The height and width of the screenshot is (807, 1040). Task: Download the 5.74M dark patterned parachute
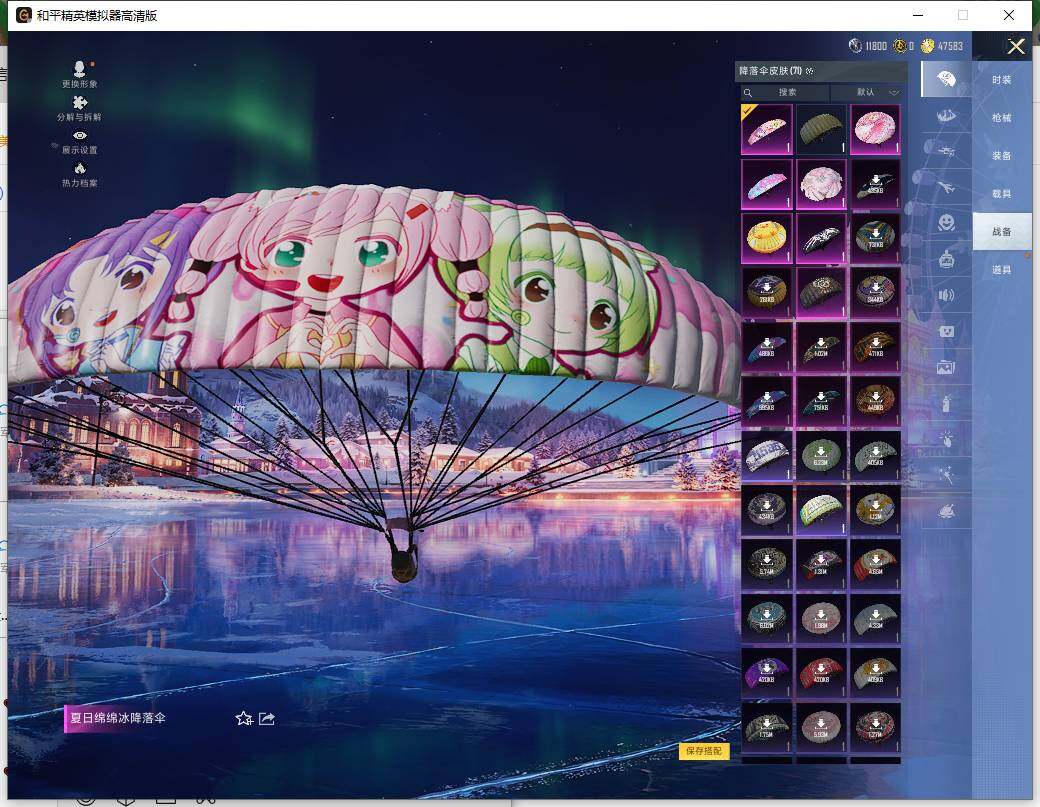tap(766, 564)
